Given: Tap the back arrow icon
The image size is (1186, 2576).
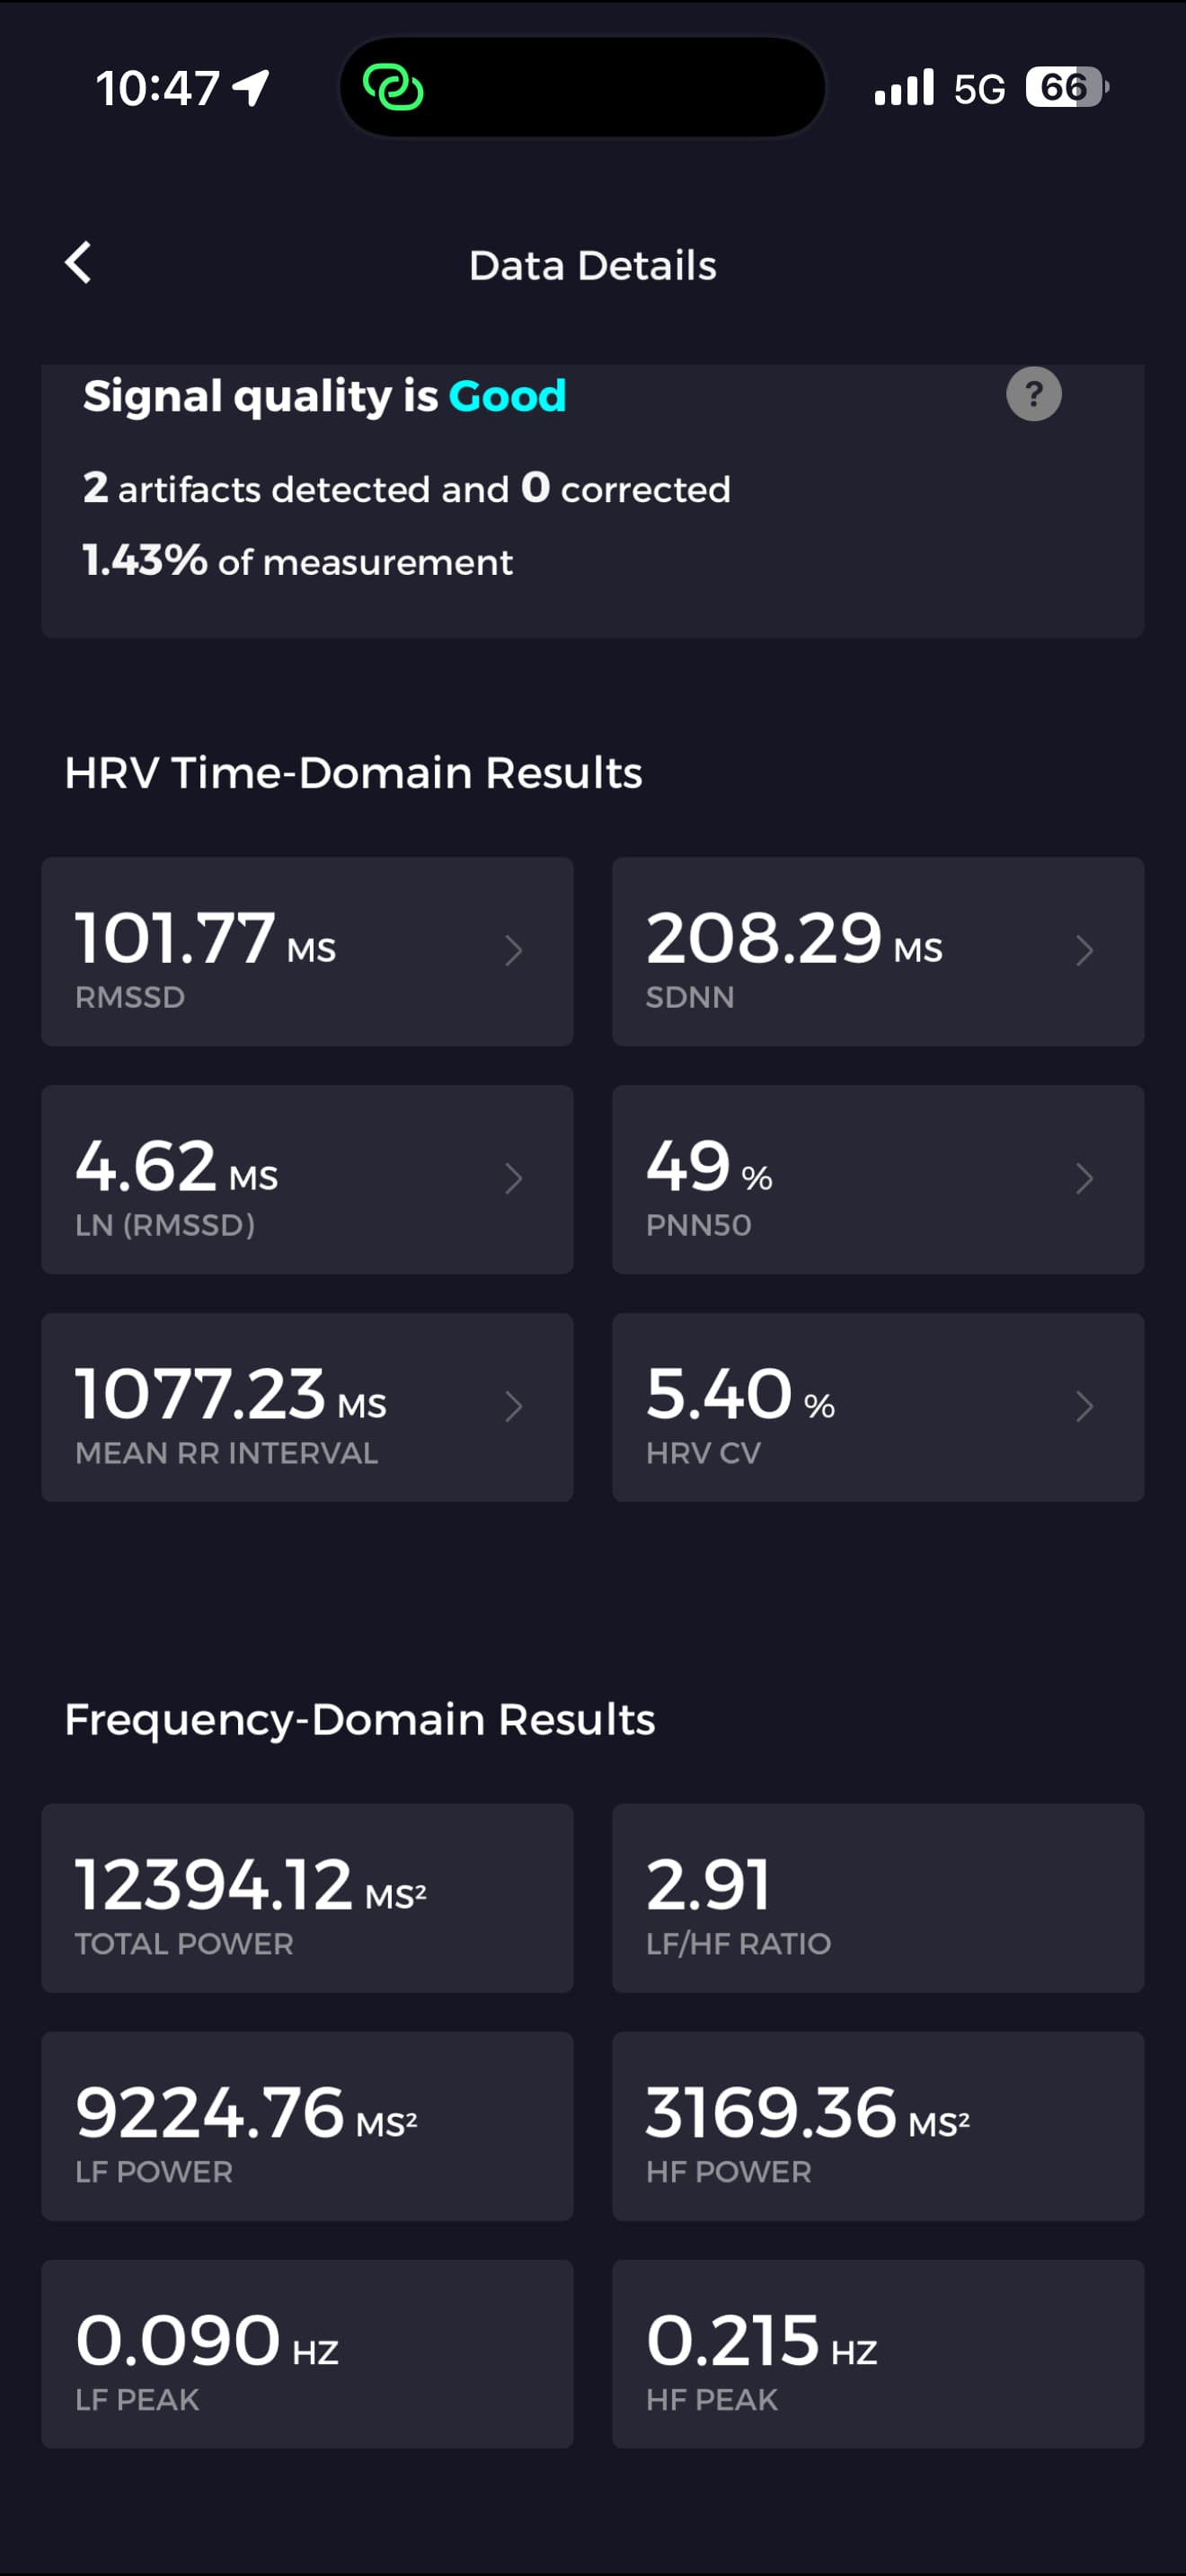Looking at the screenshot, I should (x=78, y=263).
